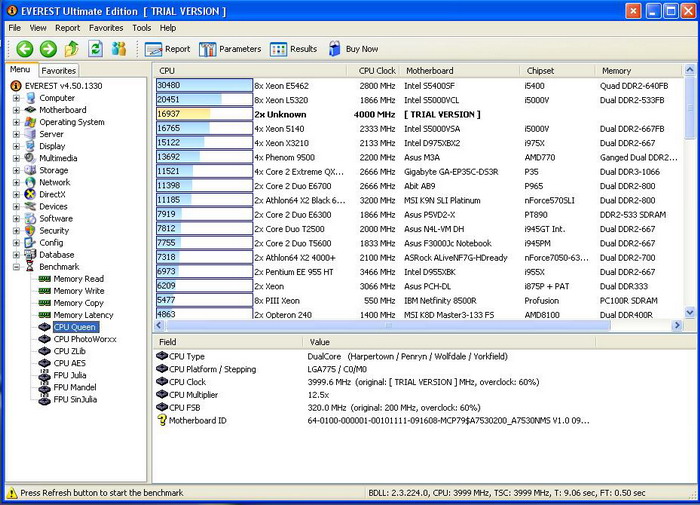Click the Refresh icon to start benchmark
Screen dimensions: 700x505
[95, 49]
